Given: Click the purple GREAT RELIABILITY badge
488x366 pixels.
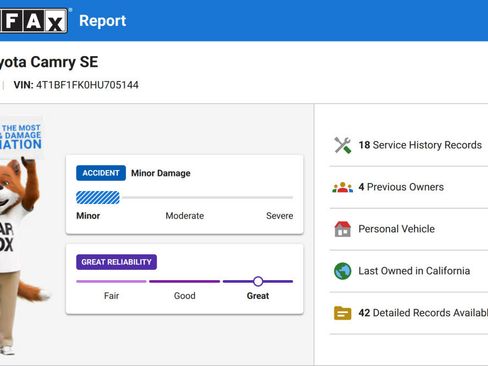Looking at the screenshot, I should (x=116, y=262).
